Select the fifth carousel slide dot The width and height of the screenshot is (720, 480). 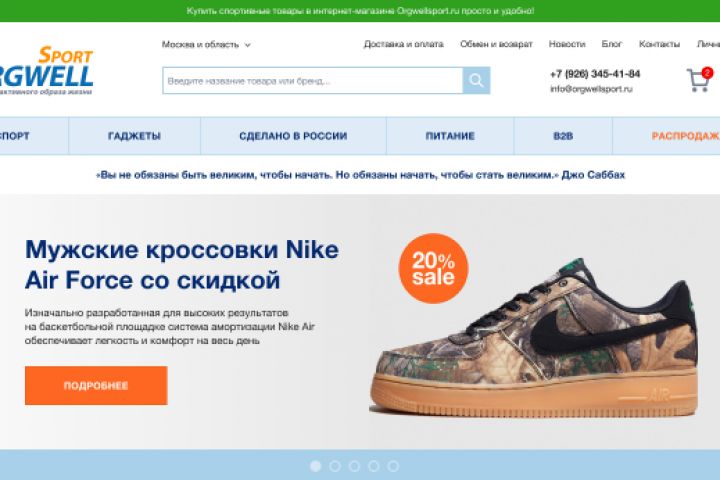(x=393, y=466)
